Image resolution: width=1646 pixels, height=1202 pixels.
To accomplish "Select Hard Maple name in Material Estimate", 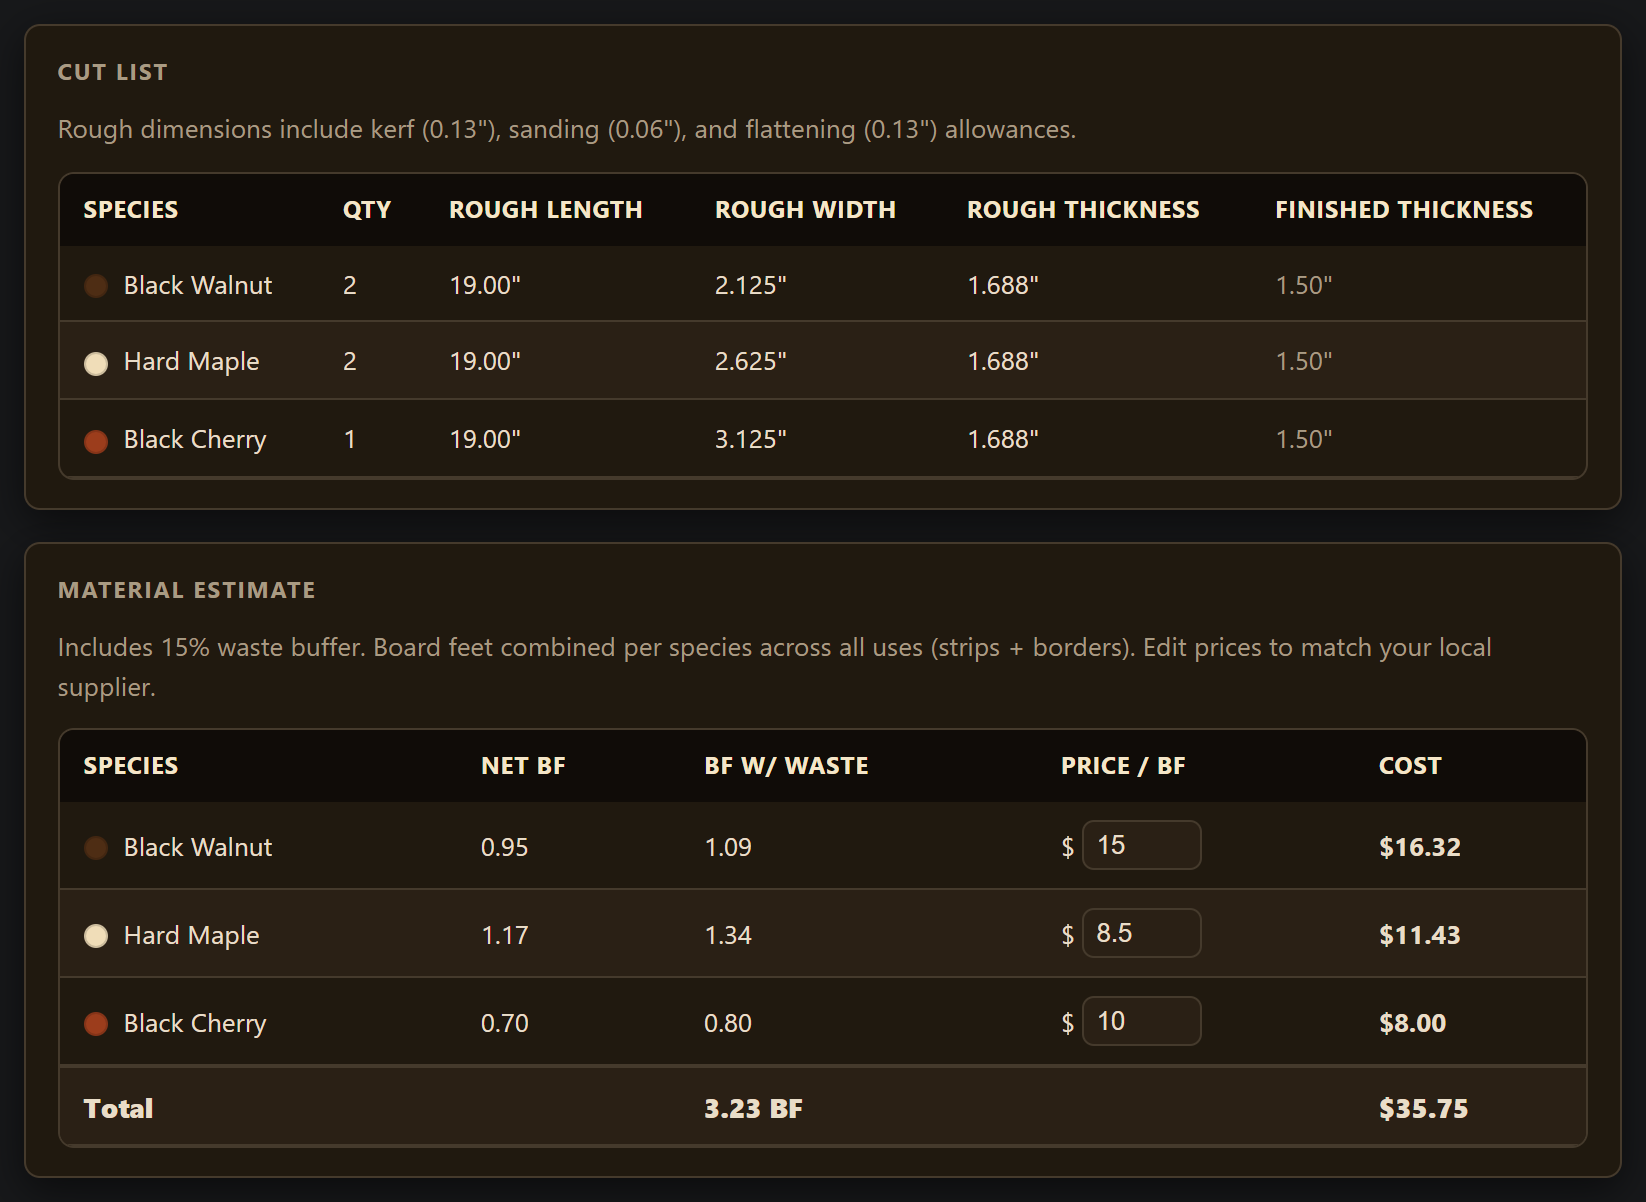I will (x=191, y=935).
